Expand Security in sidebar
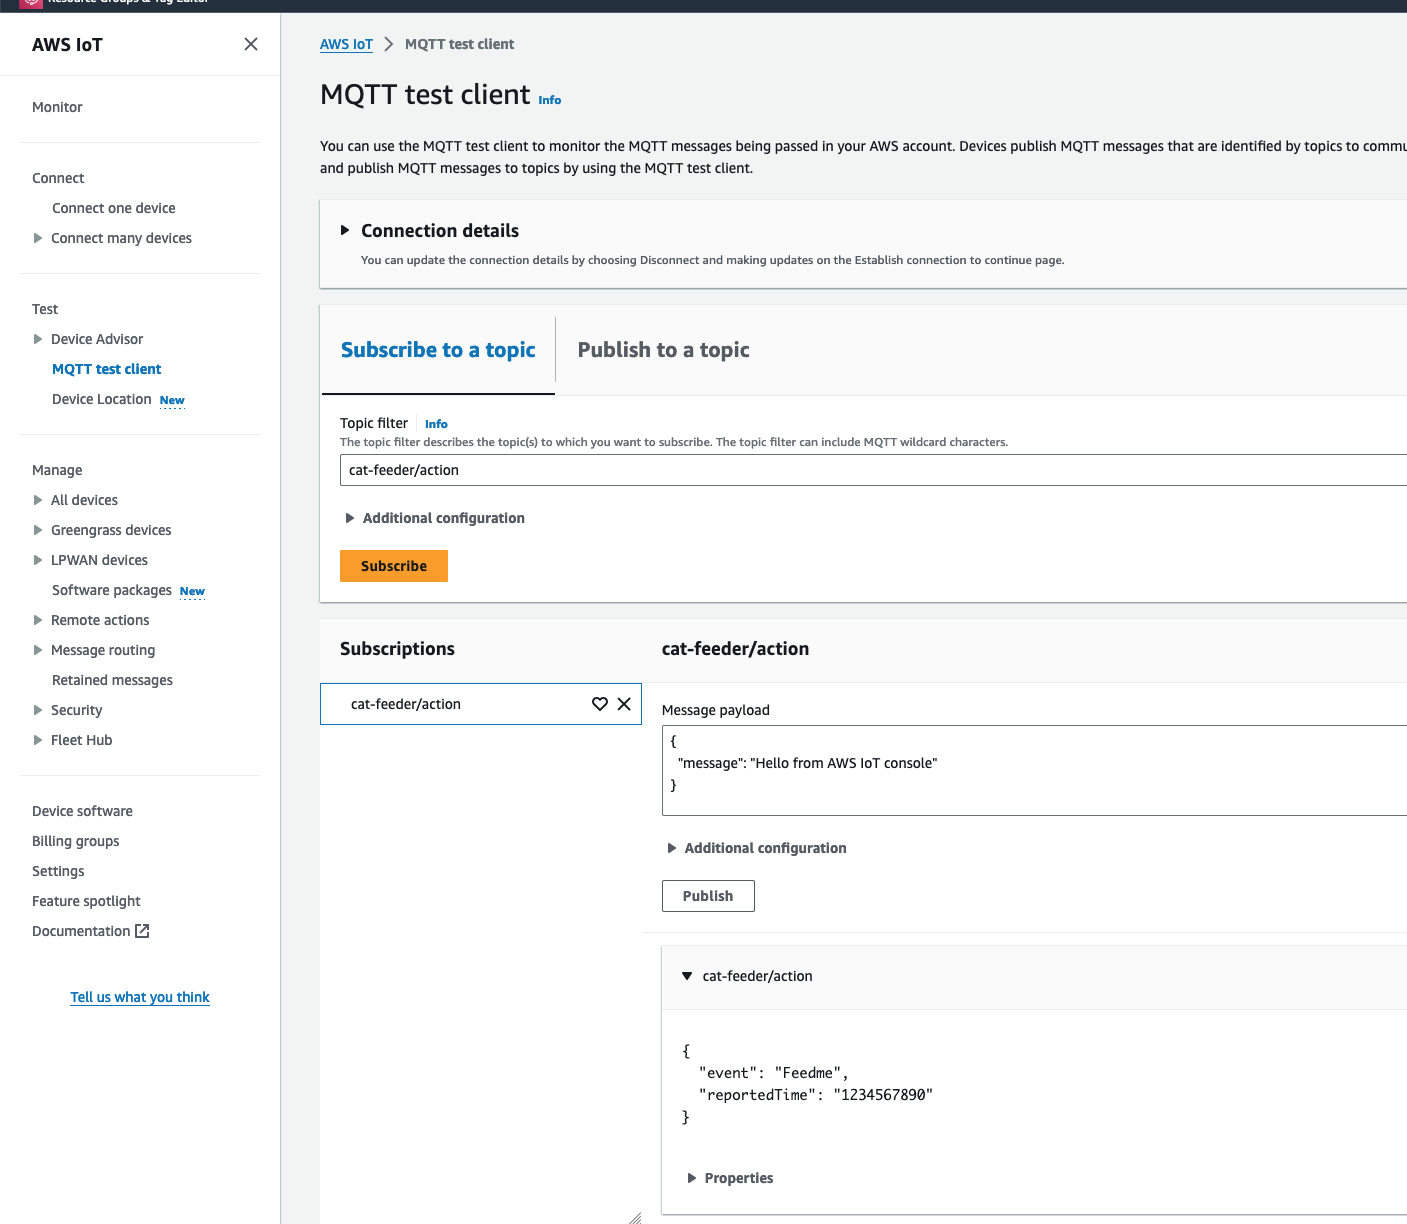 [x=38, y=710]
